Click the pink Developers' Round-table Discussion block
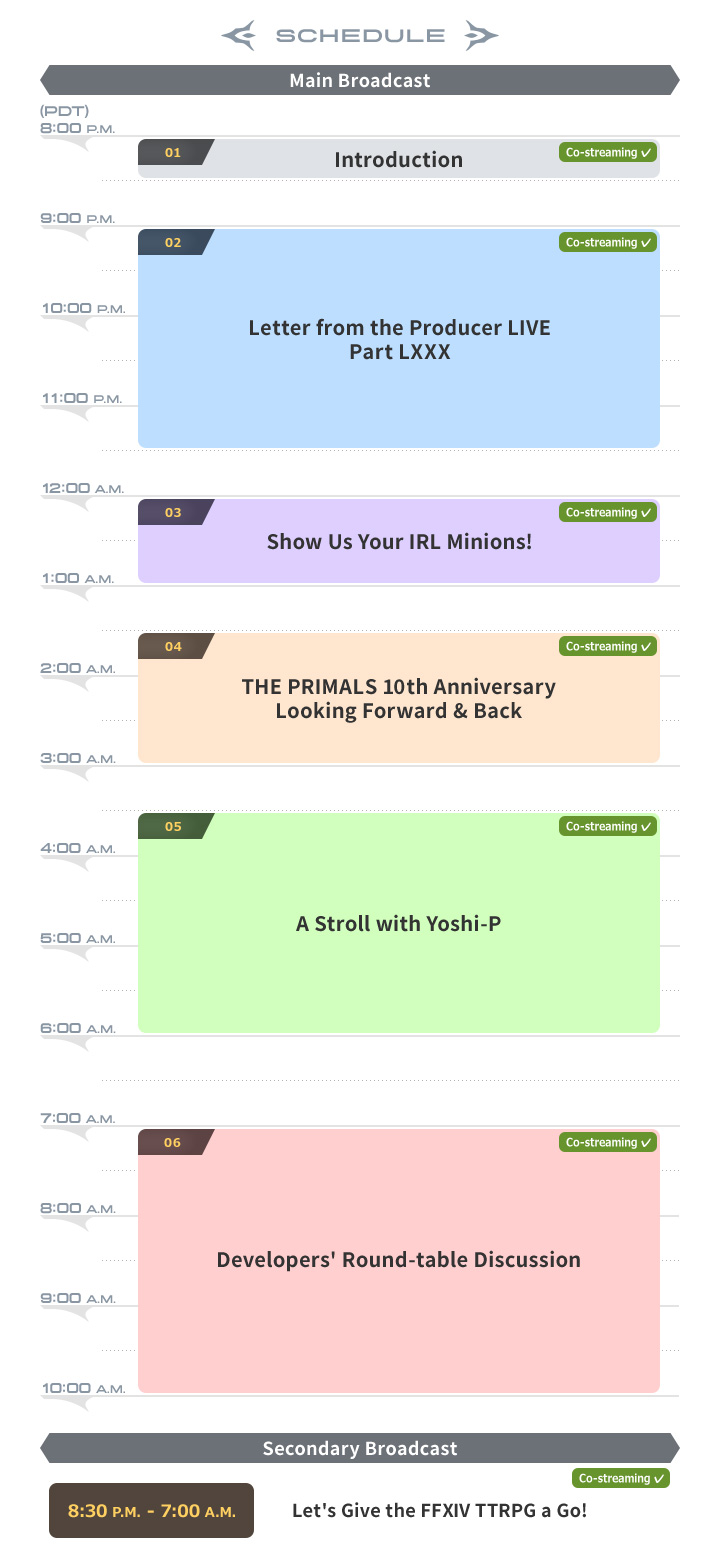 tap(399, 1260)
